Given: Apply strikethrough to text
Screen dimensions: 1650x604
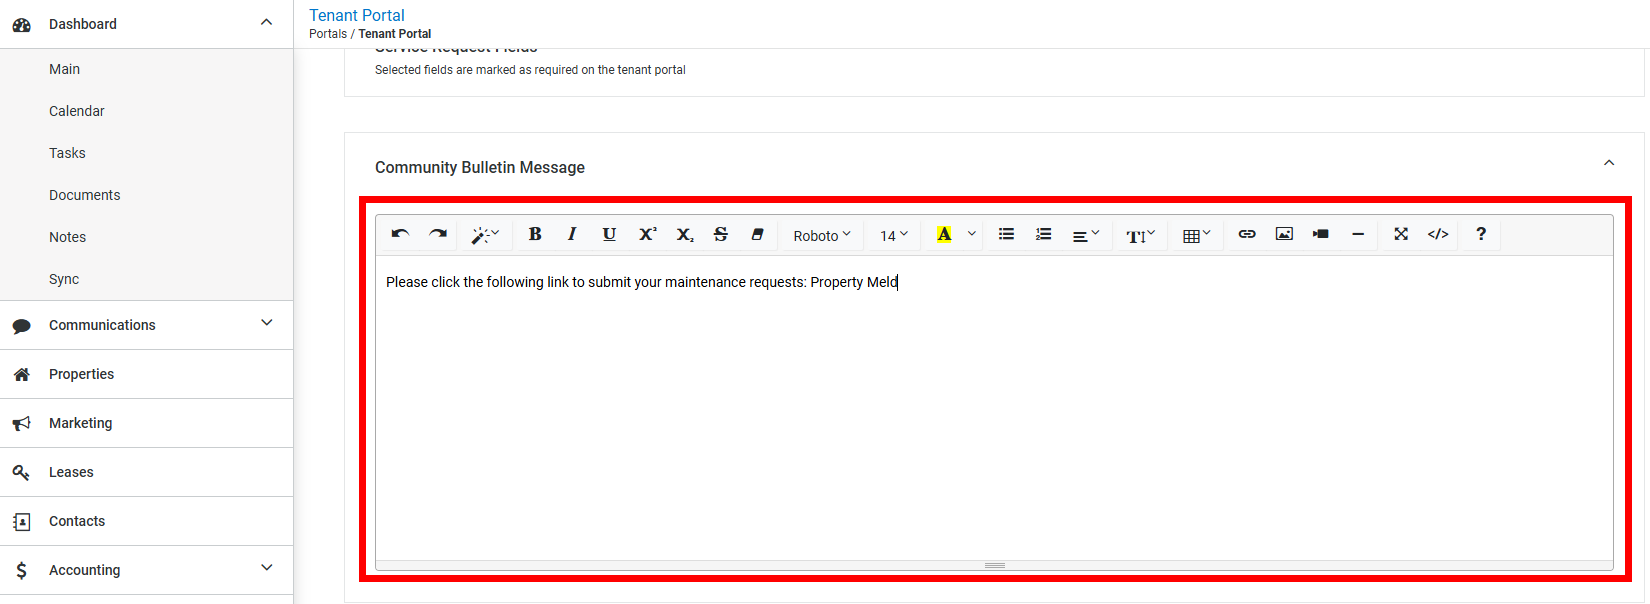Looking at the screenshot, I should [x=721, y=234].
